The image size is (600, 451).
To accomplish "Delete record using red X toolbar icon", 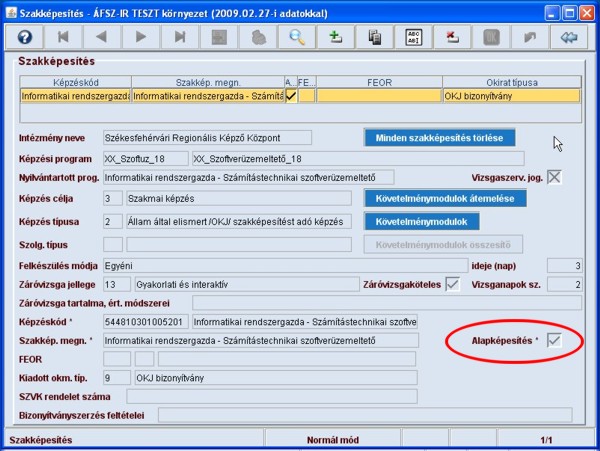I will pyautogui.click(x=451, y=37).
